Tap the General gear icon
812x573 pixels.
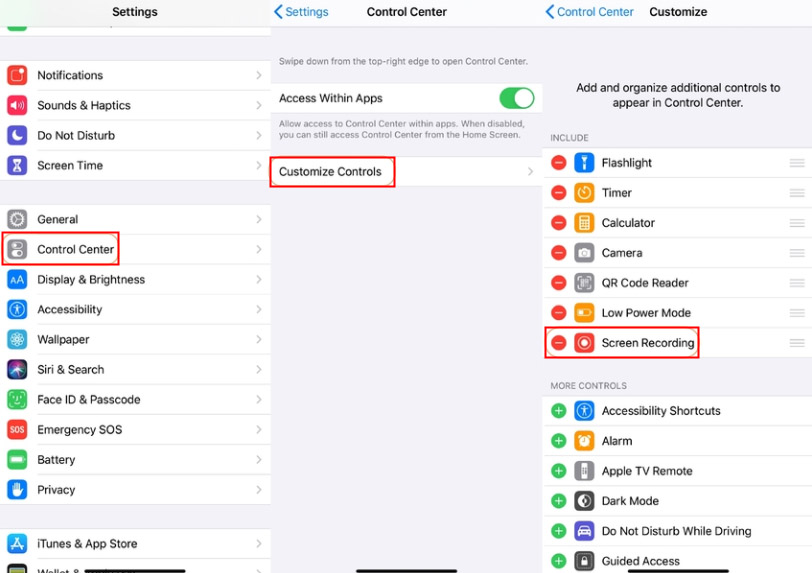[x=17, y=219]
